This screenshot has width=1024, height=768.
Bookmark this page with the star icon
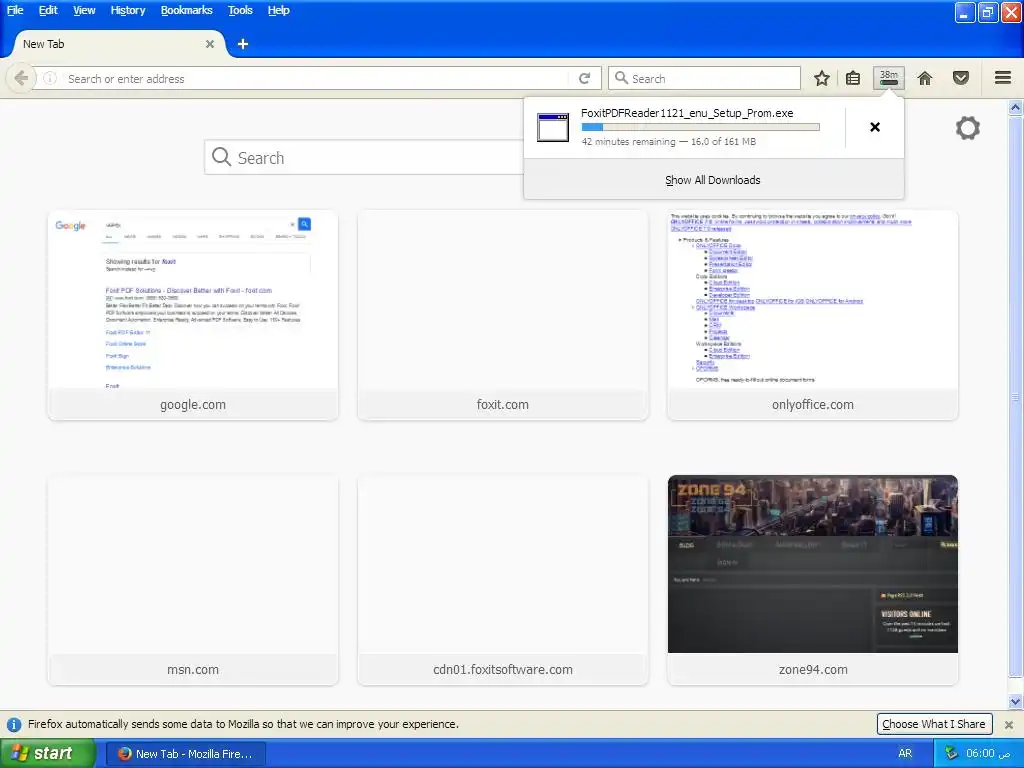(822, 78)
